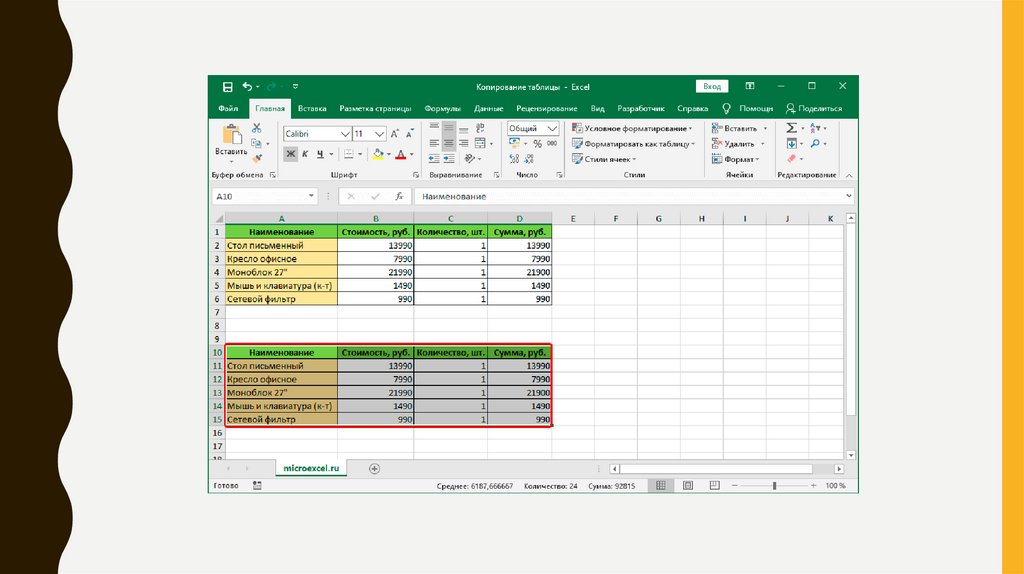Open the Calibri font name dropdown
This screenshot has width=1024, height=574.
[x=345, y=133]
